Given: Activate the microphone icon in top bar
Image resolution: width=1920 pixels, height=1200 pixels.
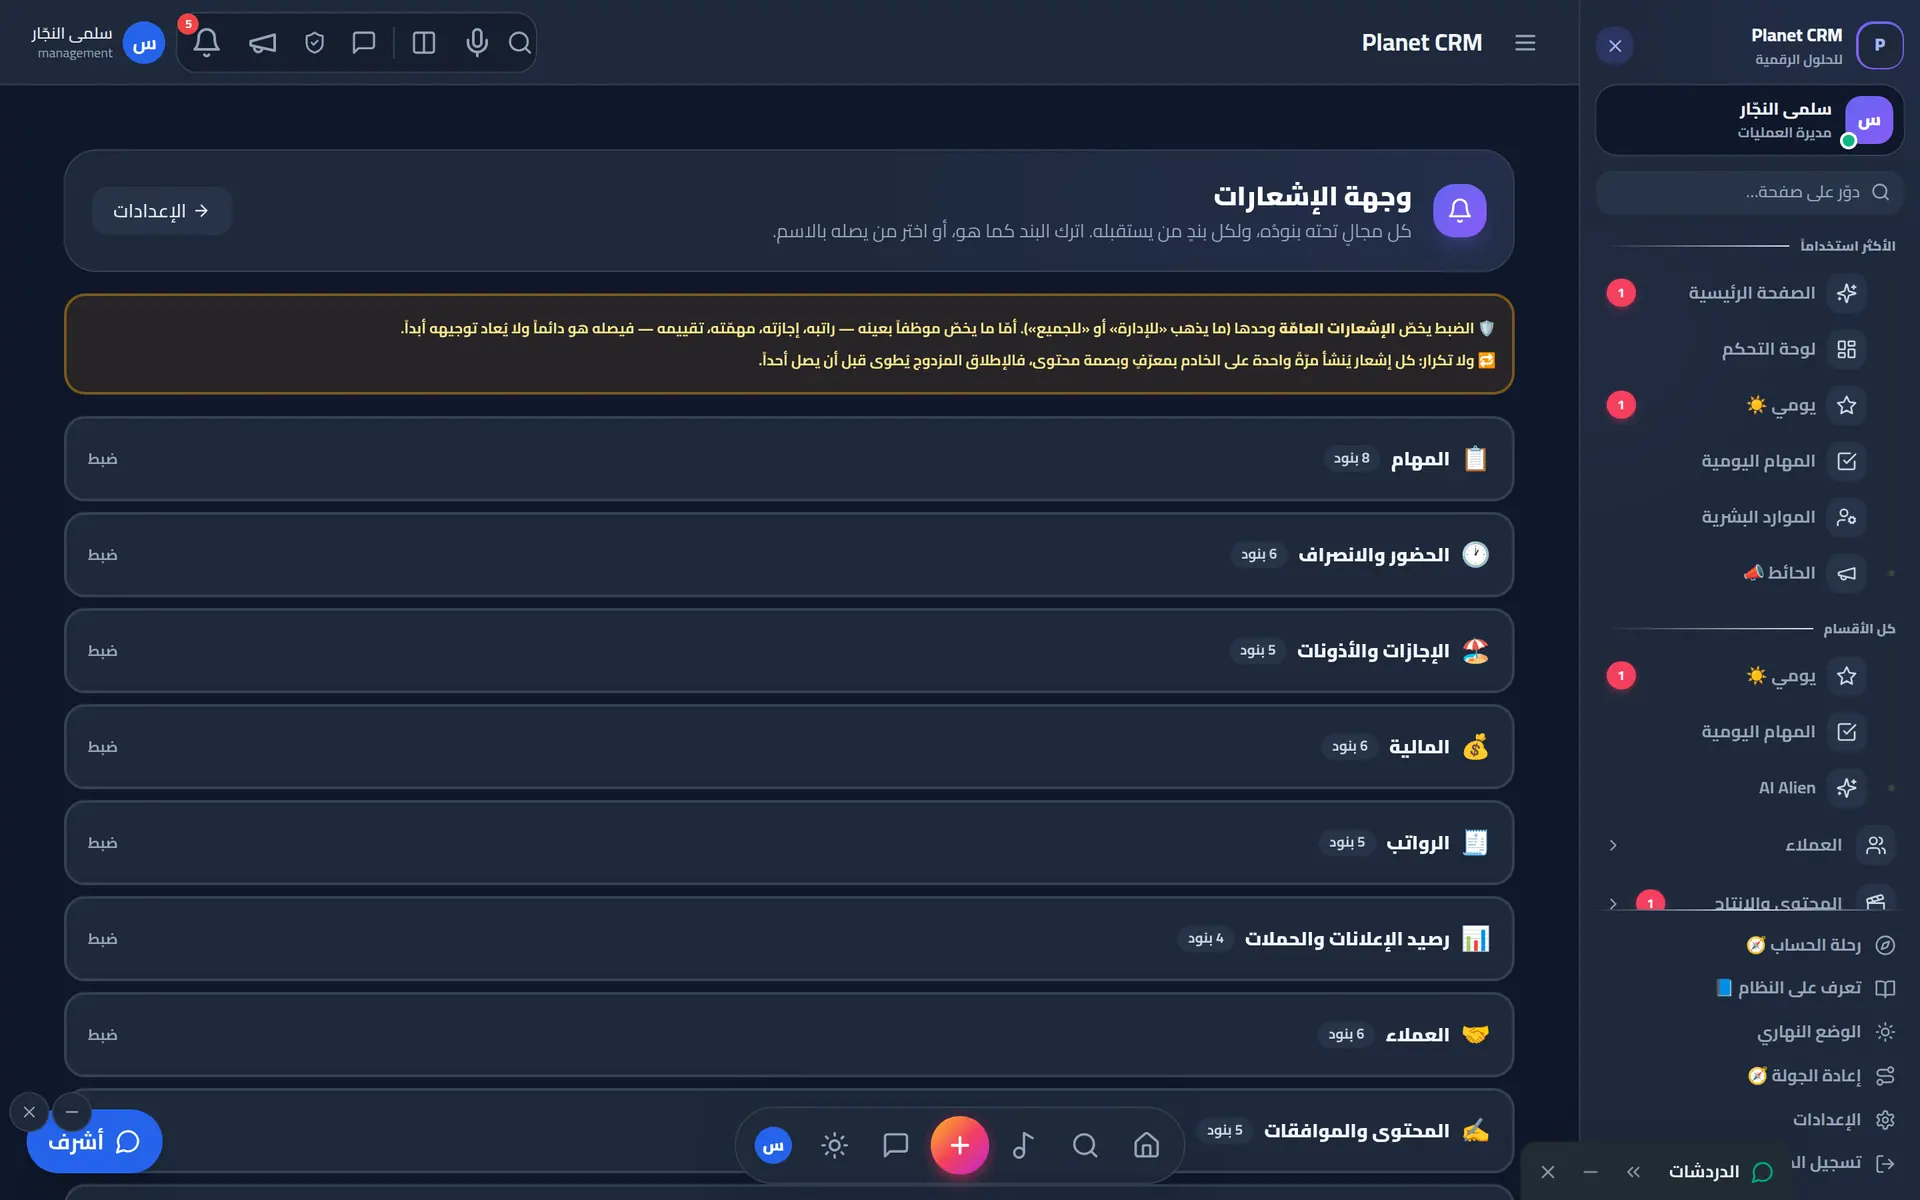Looking at the screenshot, I should (477, 42).
